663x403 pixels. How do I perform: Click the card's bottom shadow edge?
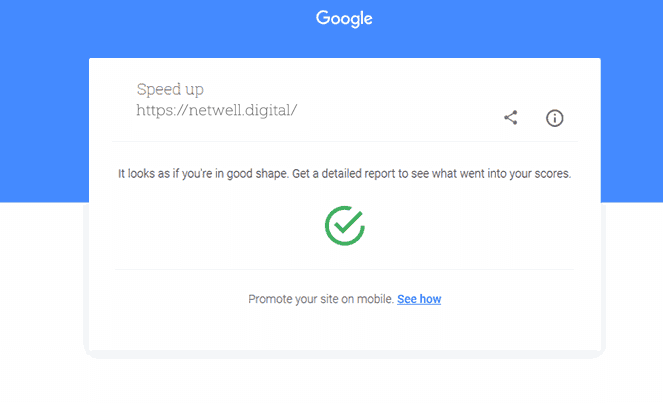point(345,354)
